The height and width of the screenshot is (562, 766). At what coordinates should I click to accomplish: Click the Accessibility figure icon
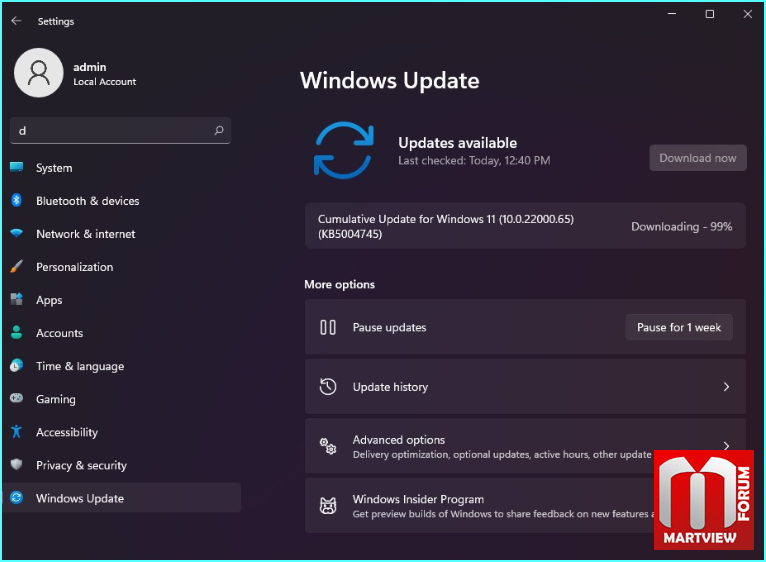click(16, 432)
